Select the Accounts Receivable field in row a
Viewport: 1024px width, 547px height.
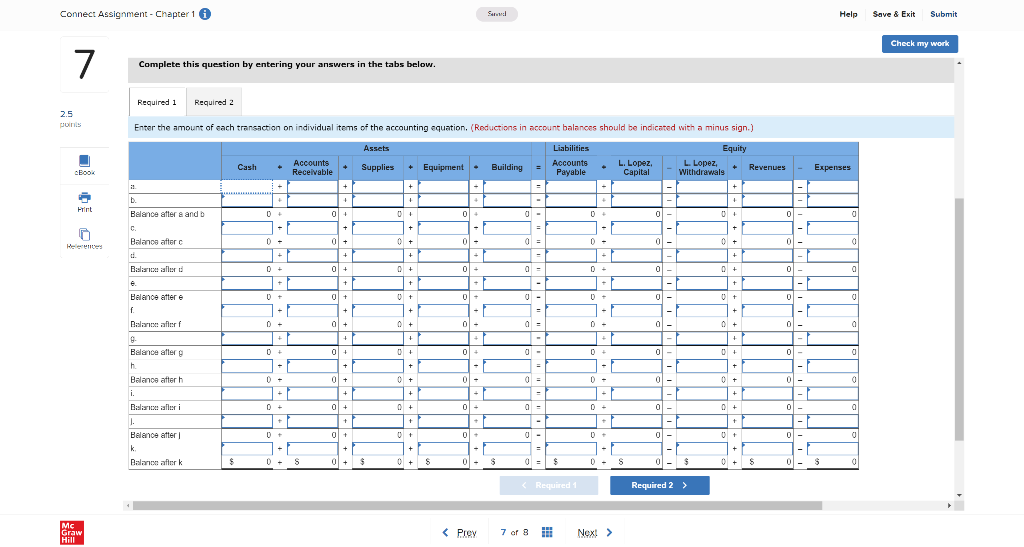tap(312, 187)
